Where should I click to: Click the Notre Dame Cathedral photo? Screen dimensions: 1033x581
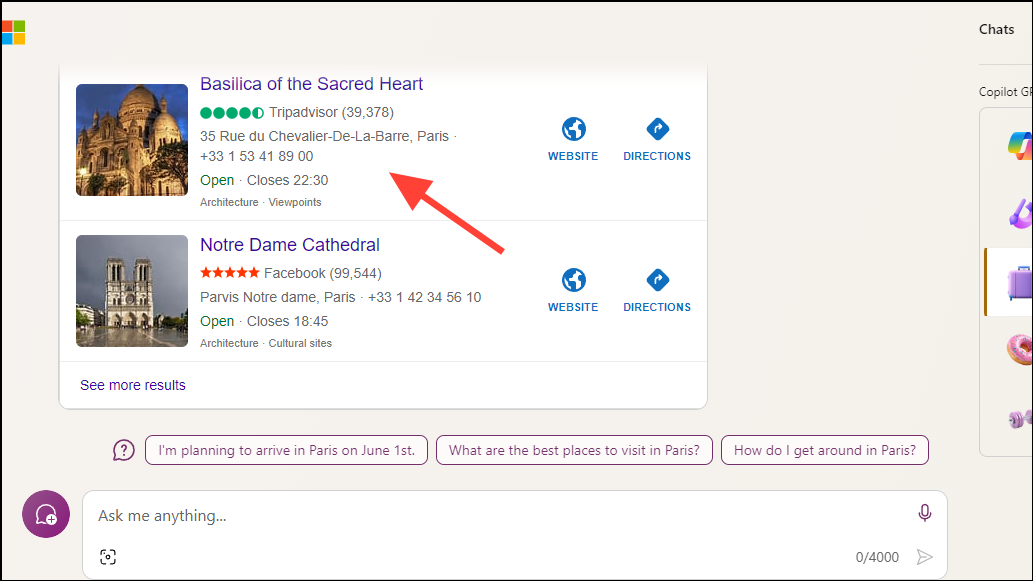[132, 290]
